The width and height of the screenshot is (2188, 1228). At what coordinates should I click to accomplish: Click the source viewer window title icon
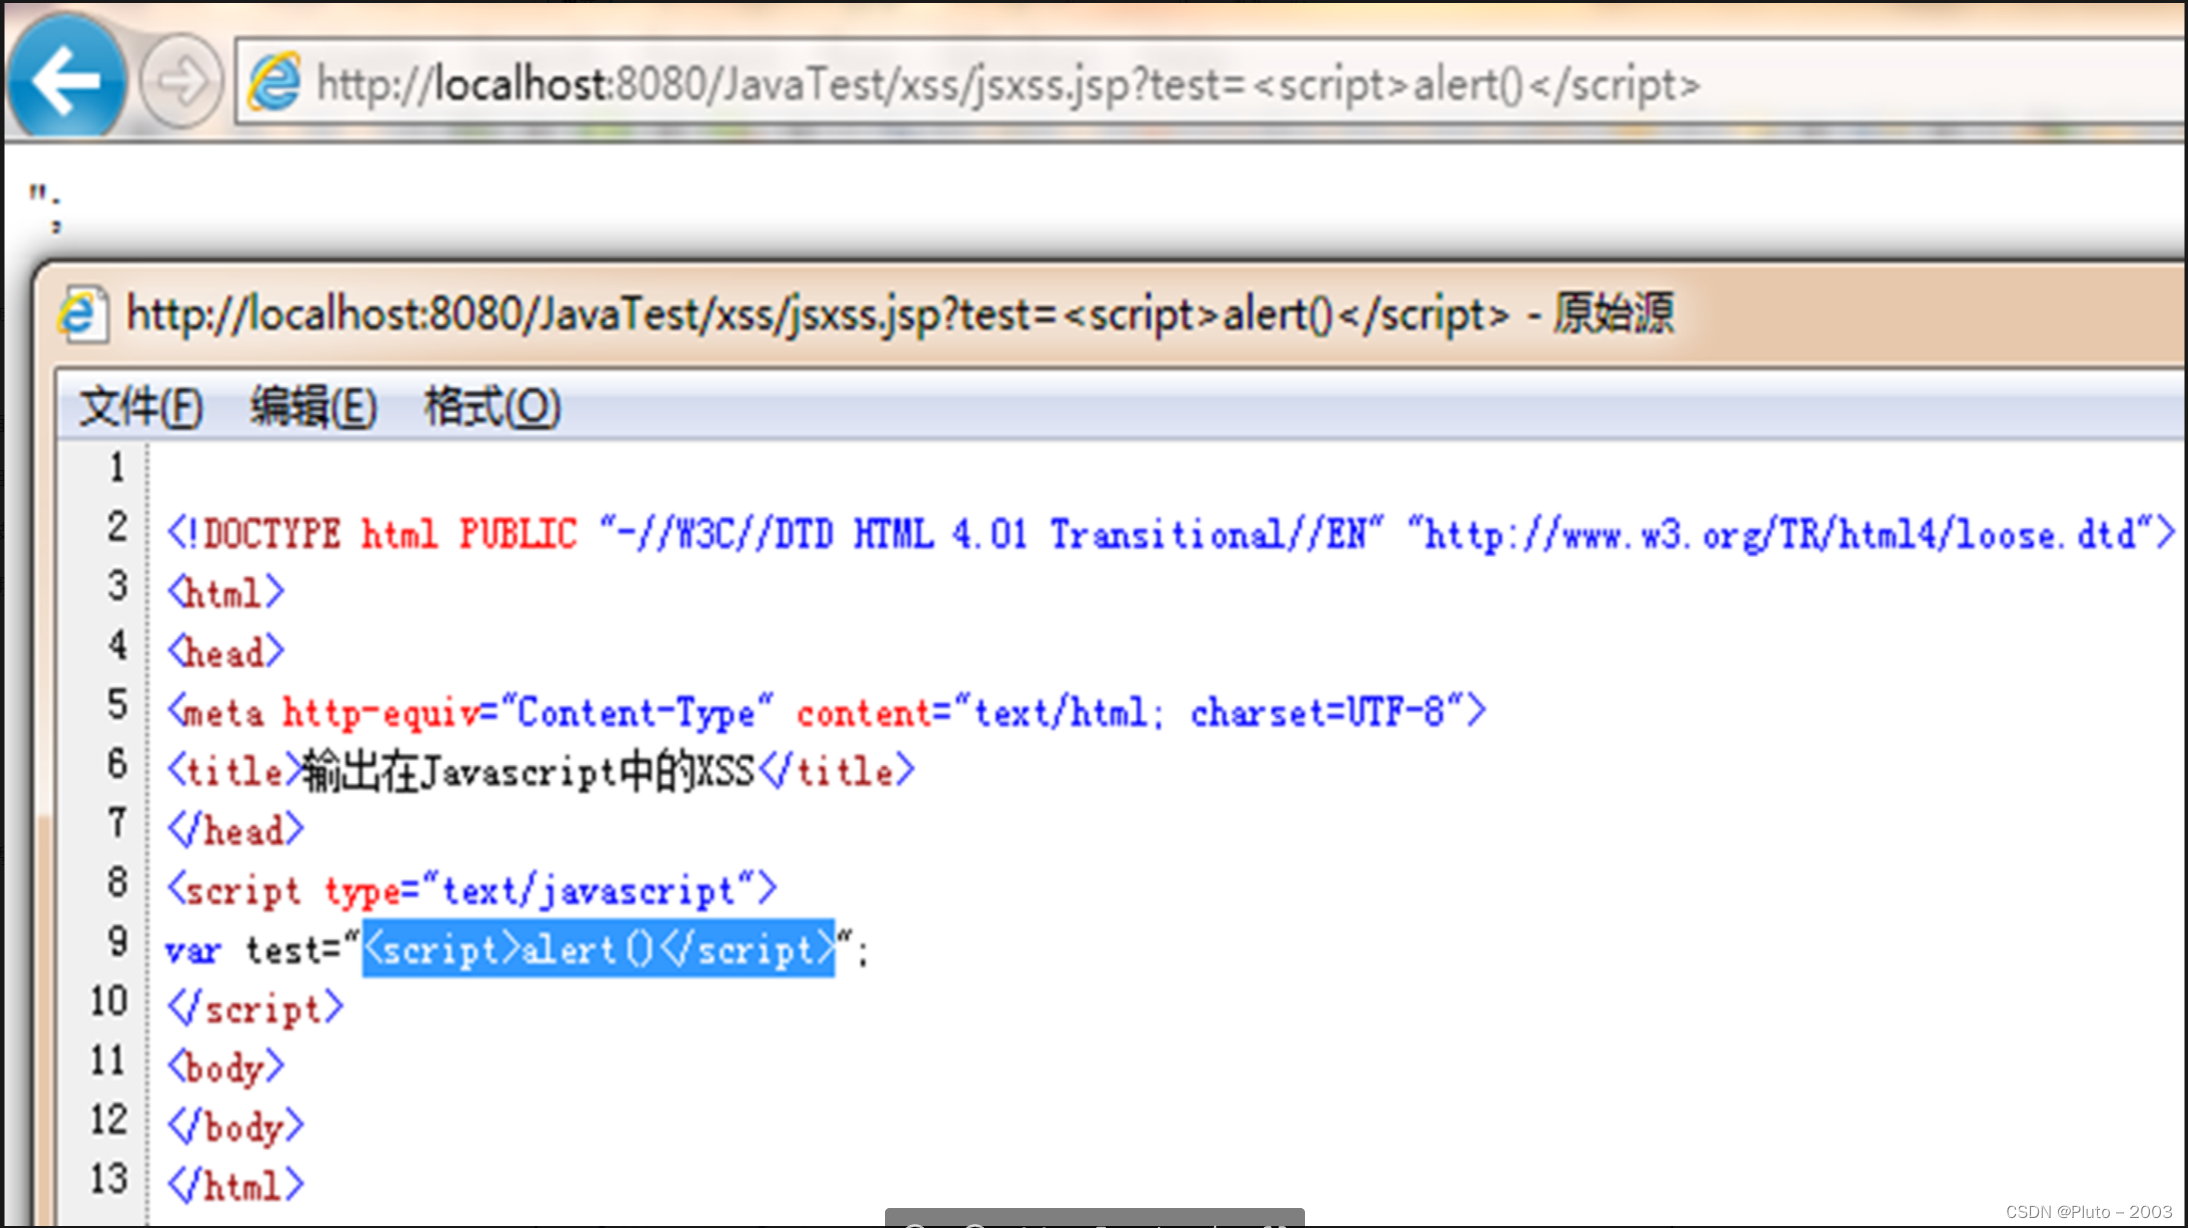(83, 315)
